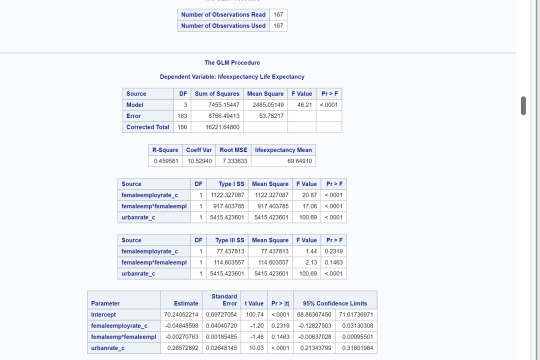Click the 'R-Square' header
Image resolution: width=540 pixels, height=360 pixels.
point(165,150)
